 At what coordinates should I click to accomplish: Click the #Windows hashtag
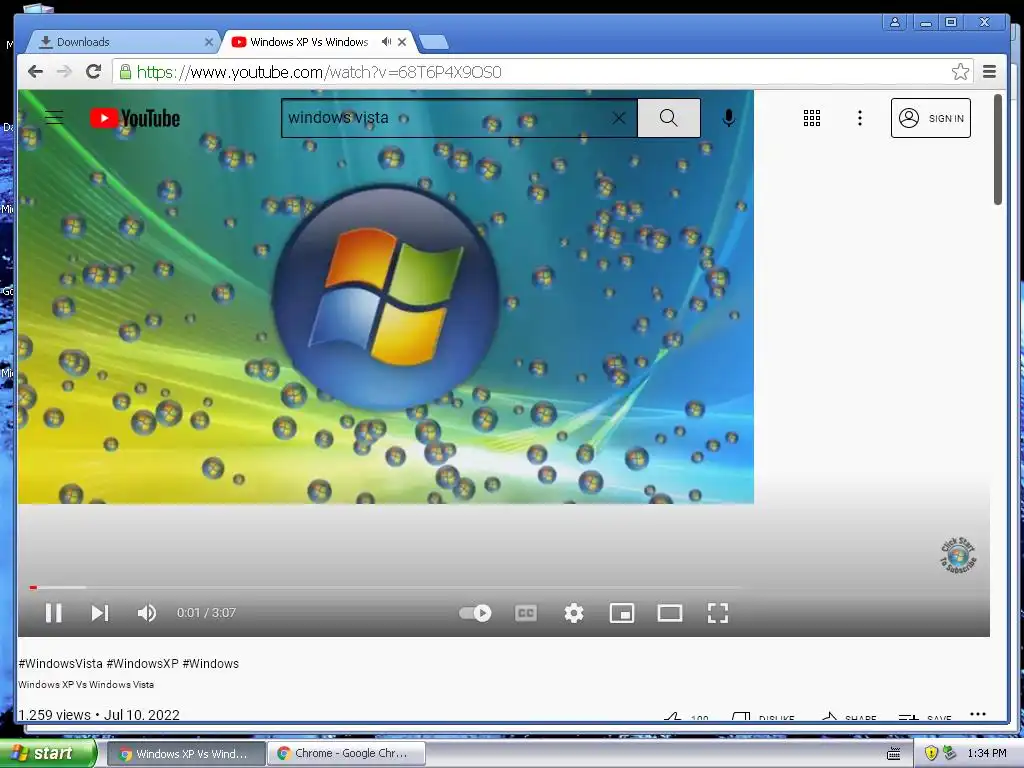pyautogui.click(x=210, y=664)
